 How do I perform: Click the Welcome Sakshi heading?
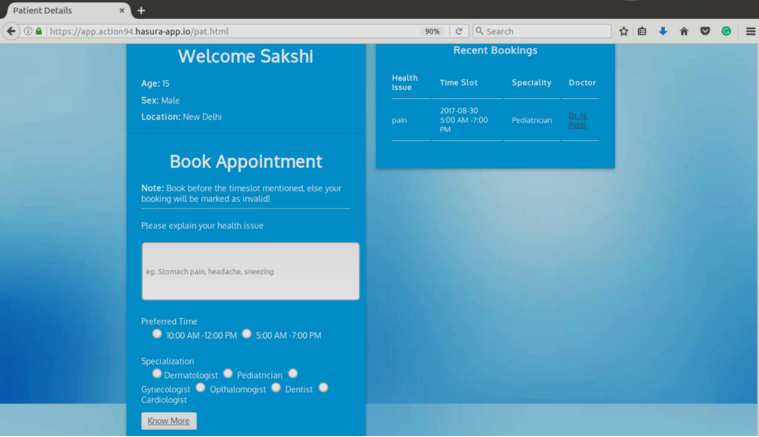245,56
